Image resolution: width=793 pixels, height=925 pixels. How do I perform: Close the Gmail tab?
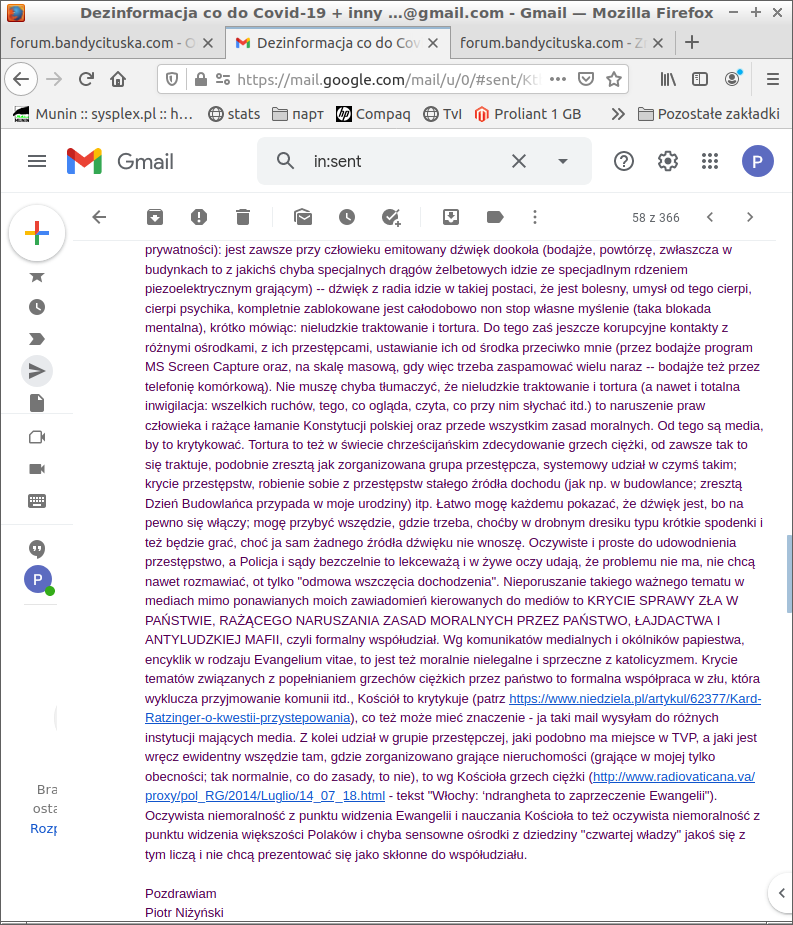(432, 43)
